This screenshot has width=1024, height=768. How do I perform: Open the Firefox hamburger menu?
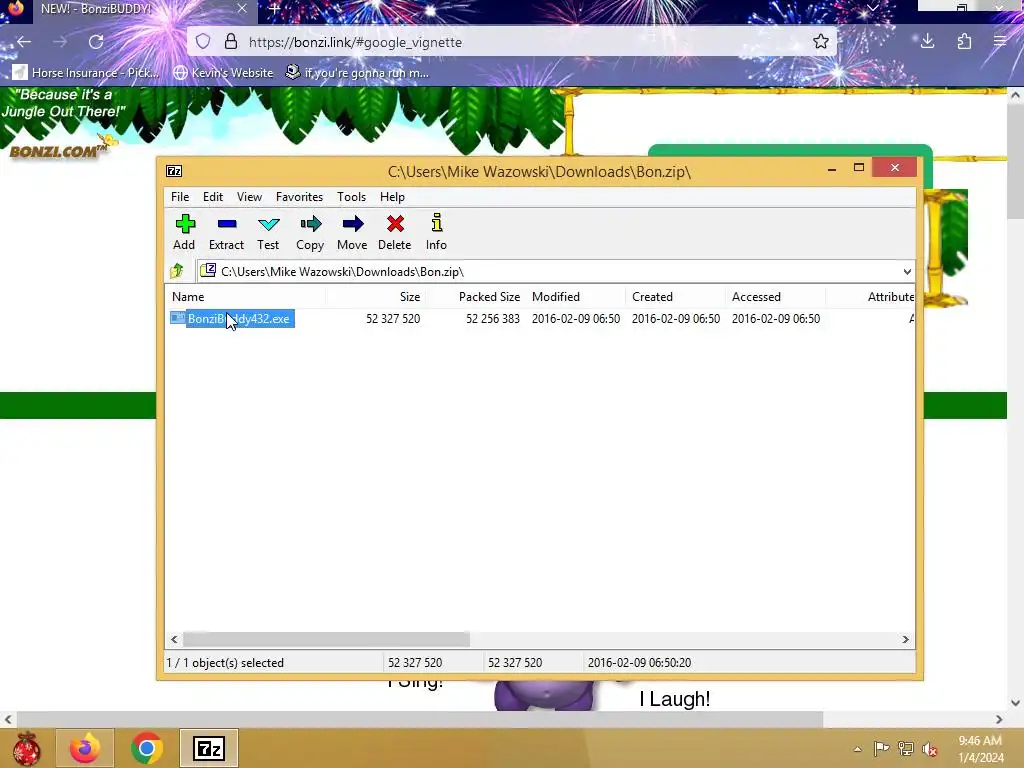pyautogui.click(x=1000, y=42)
